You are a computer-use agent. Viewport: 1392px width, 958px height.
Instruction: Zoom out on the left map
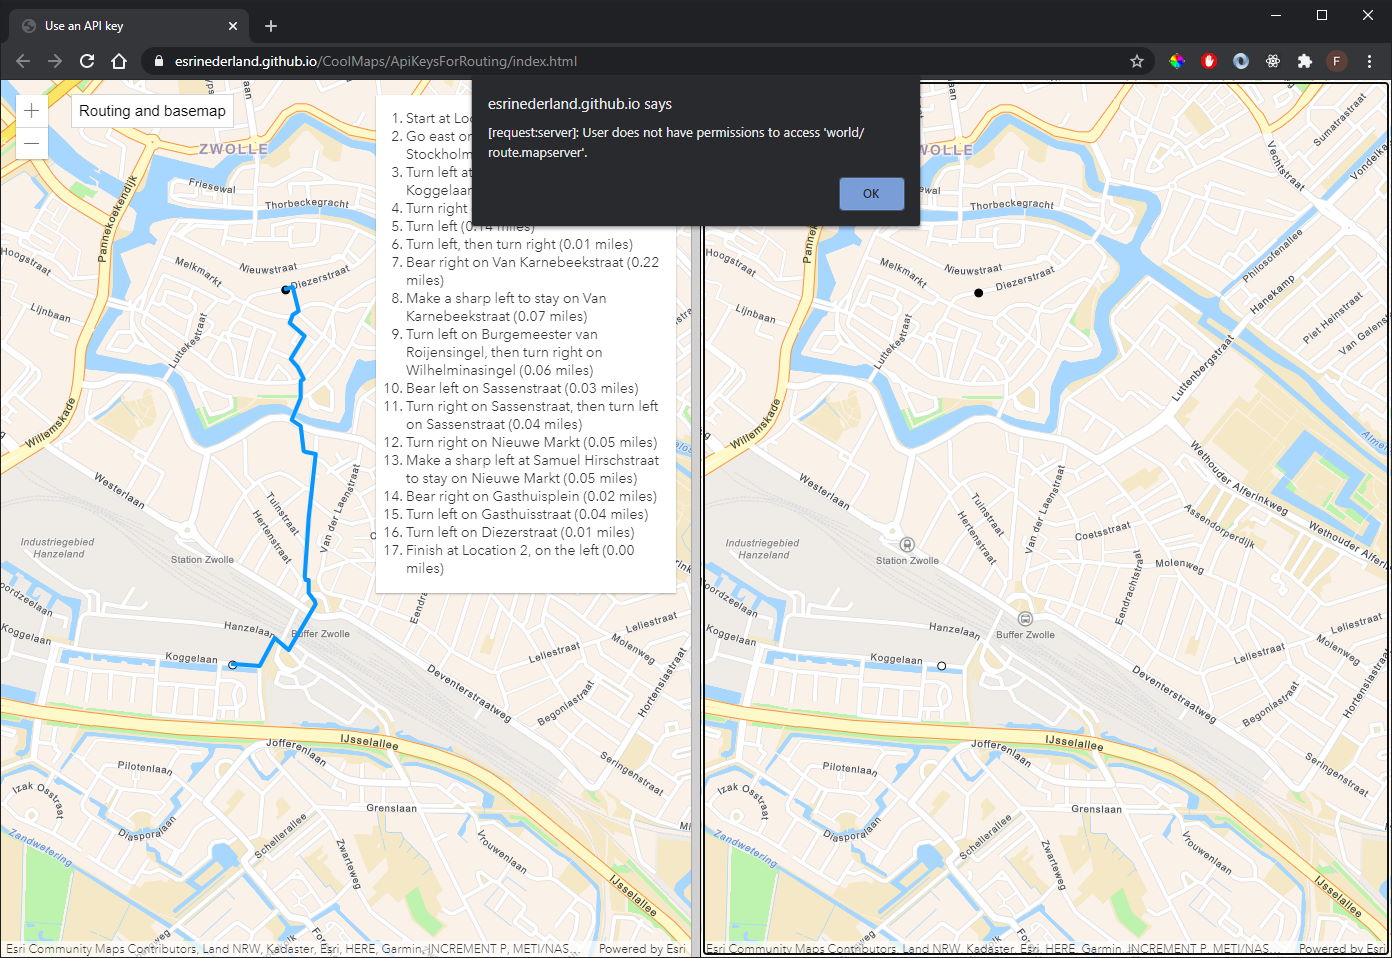coord(31,143)
